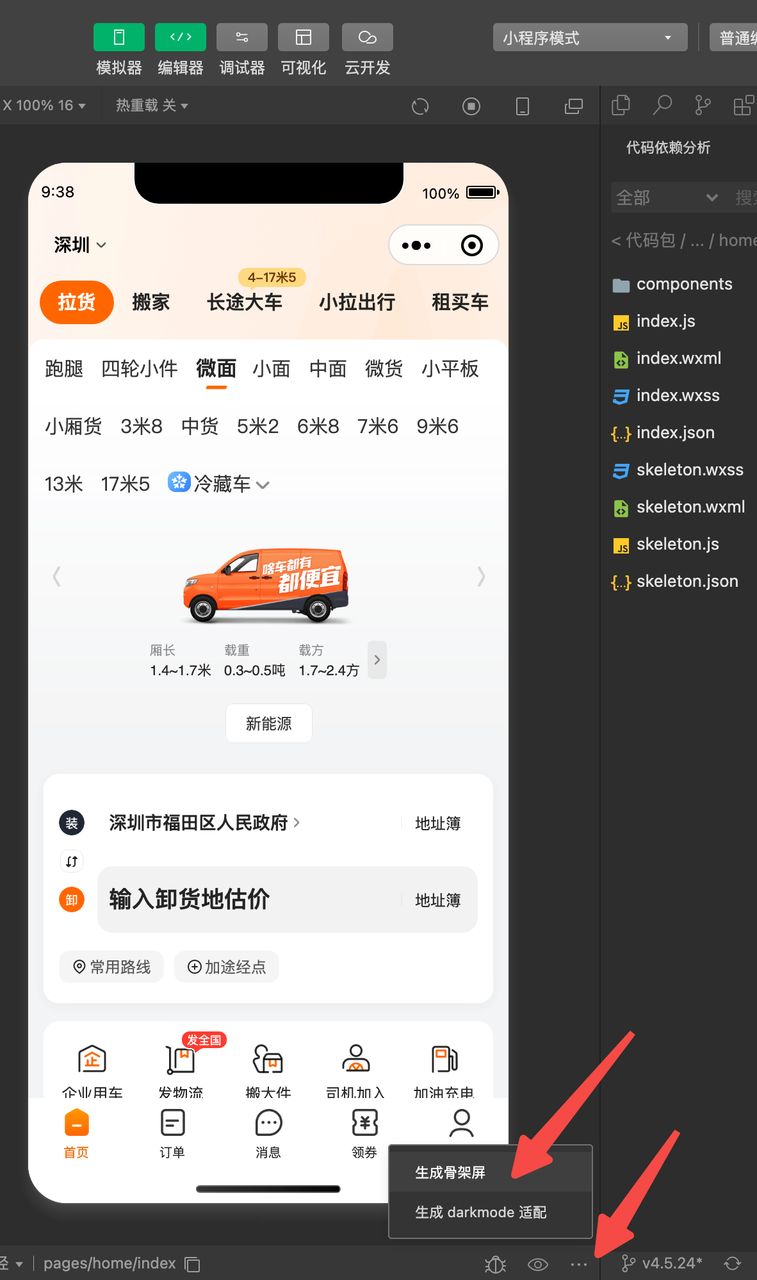Click the orange van image
Image resolution: width=757 pixels, height=1280 pixels.
(267, 584)
